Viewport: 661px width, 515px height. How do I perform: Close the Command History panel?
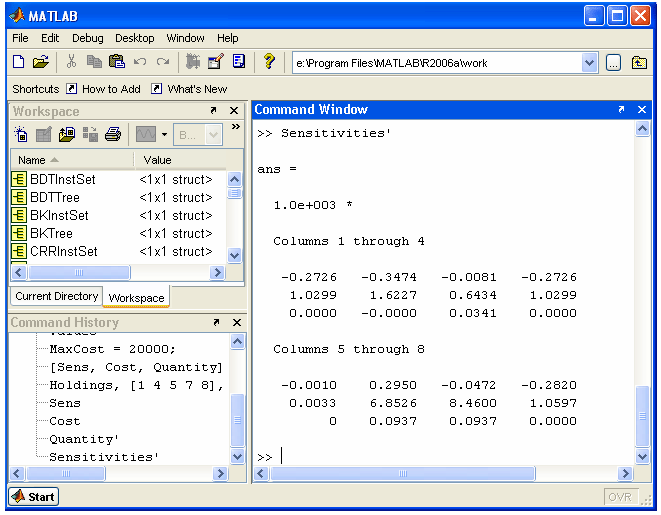237,322
